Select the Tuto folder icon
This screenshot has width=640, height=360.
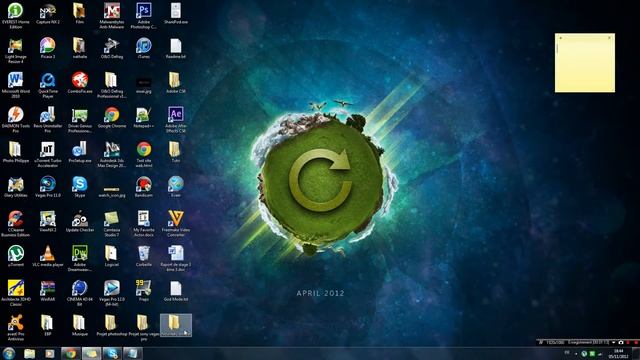pos(176,152)
